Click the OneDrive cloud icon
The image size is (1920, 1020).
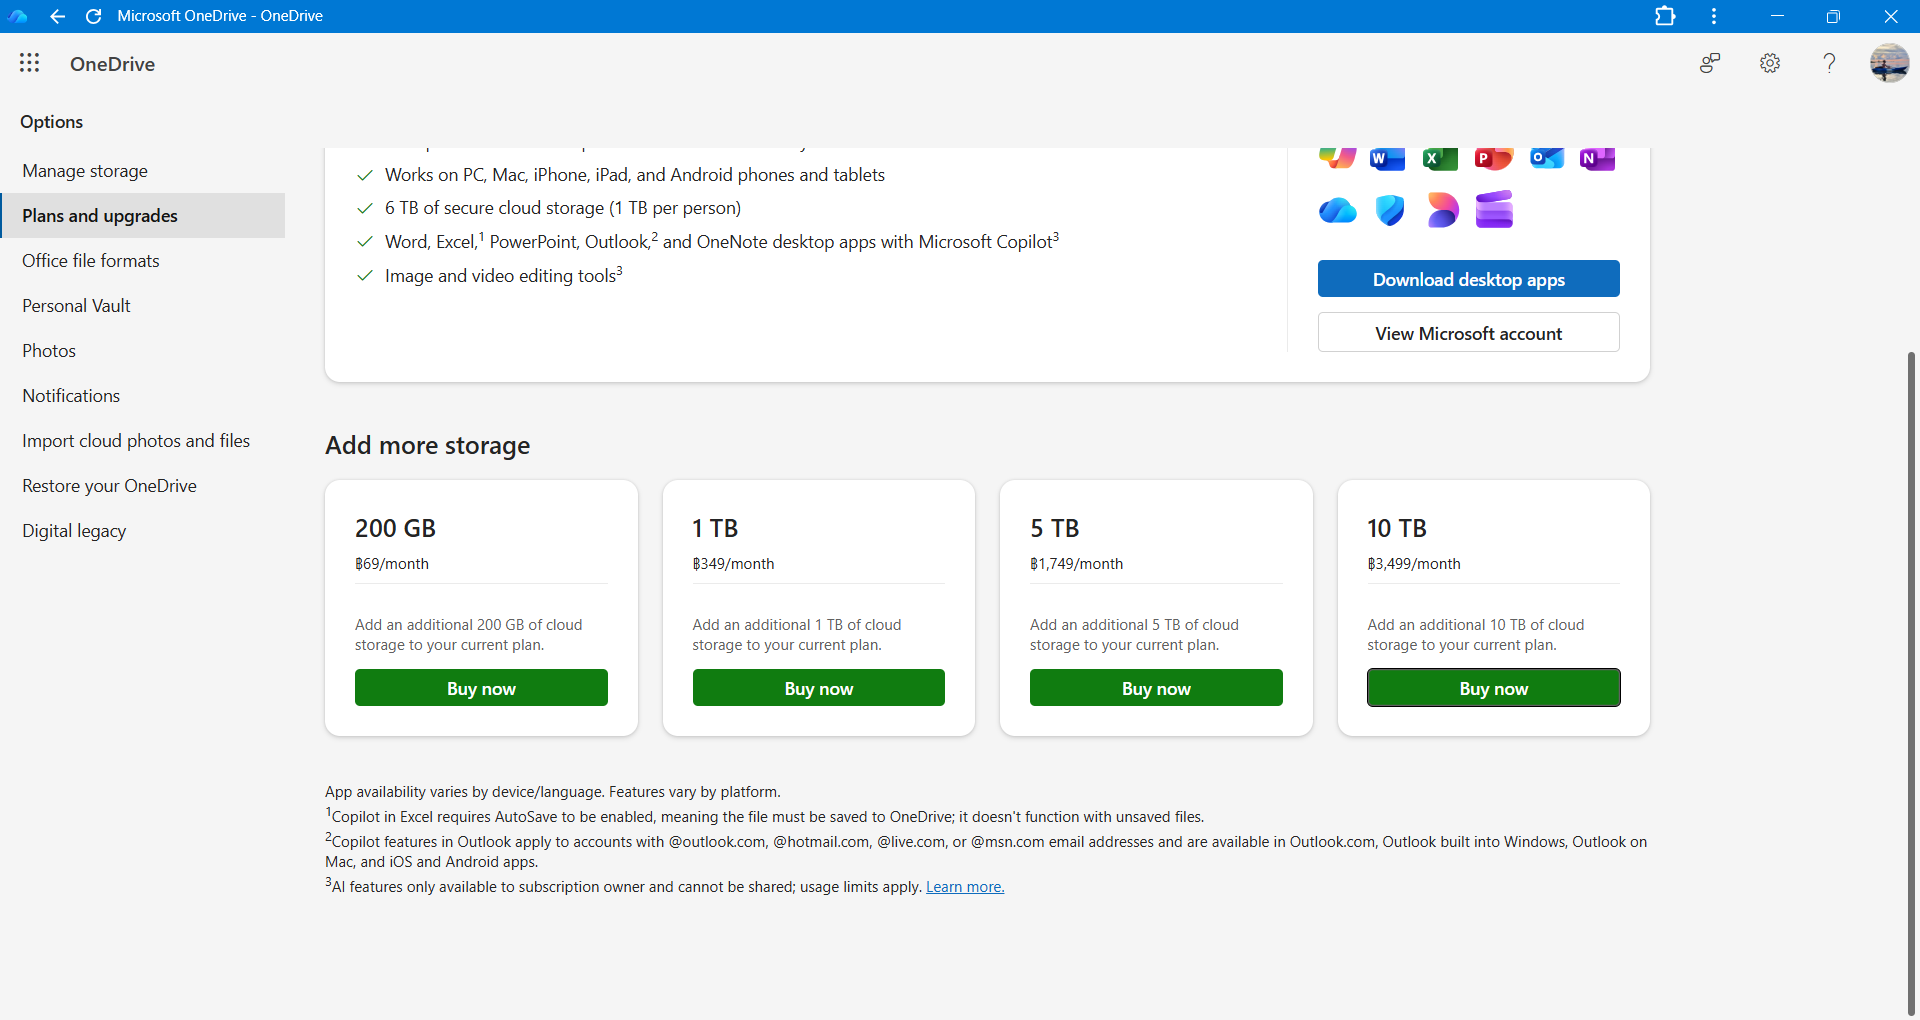[x=1337, y=210]
